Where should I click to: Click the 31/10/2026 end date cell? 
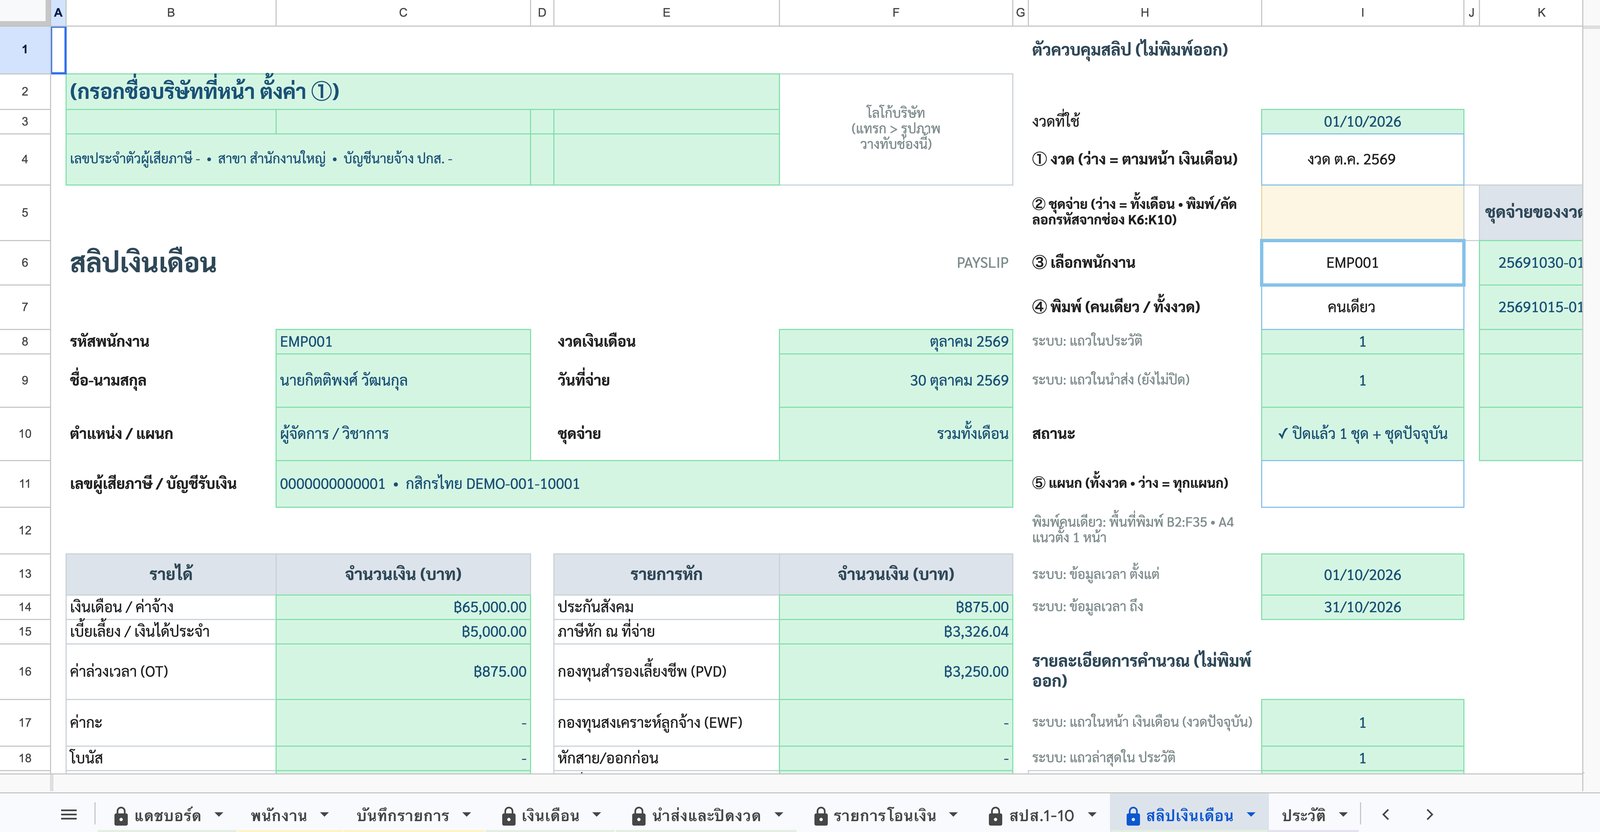click(1362, 607)
